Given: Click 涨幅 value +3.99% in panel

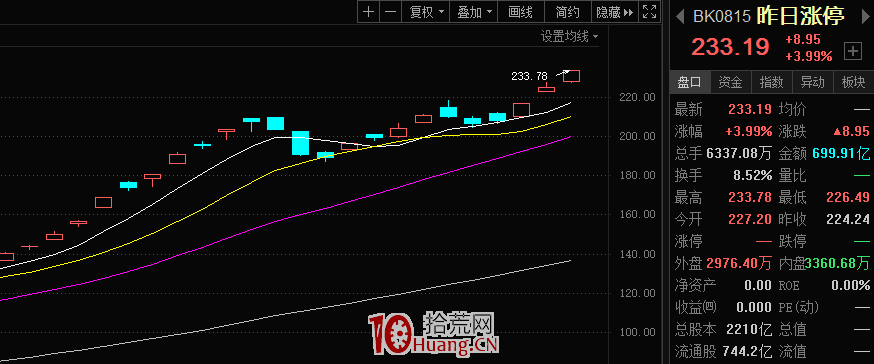Looking at the screenshot, I should tap(749, 132).
